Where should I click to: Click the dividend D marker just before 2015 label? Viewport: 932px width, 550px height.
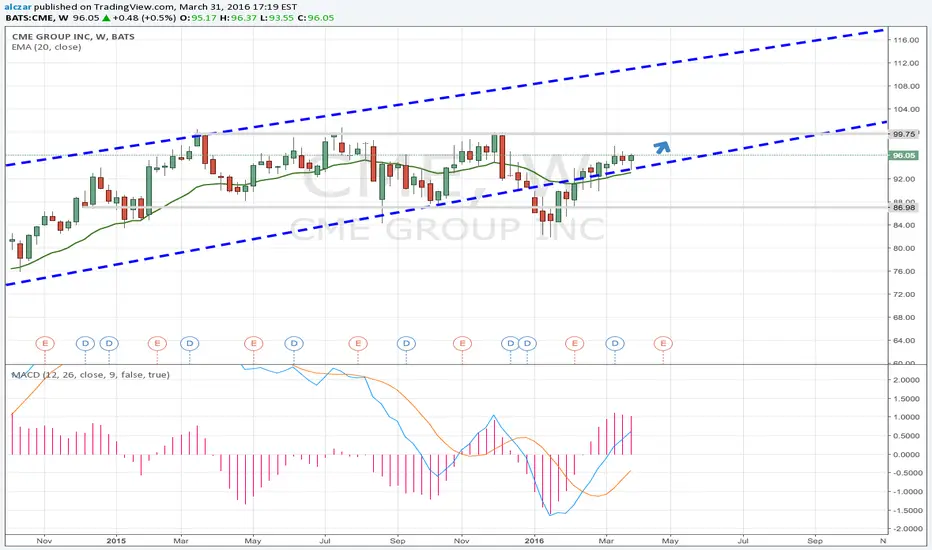[x=109, y=343]
